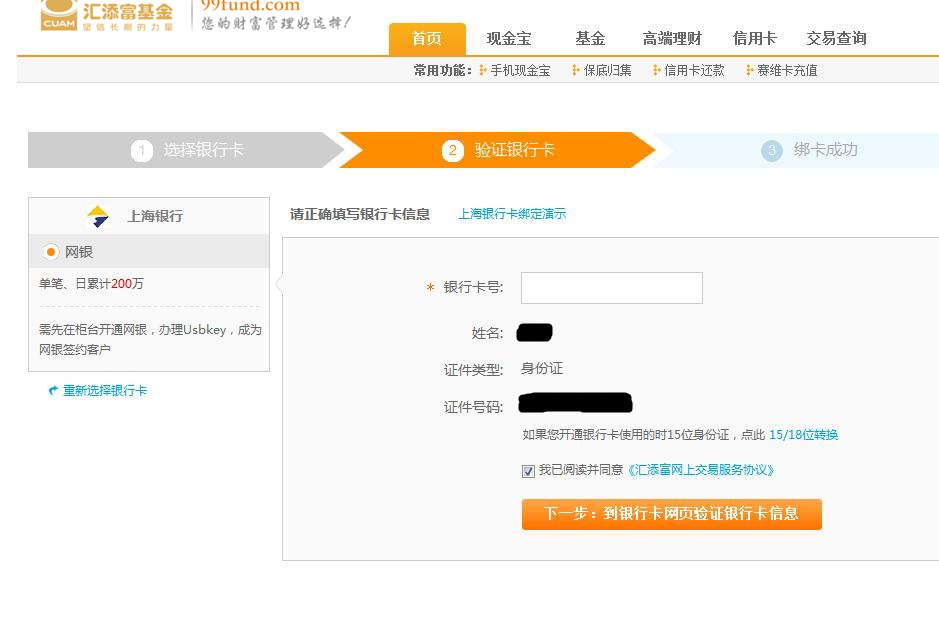
Task: Focus the 银行卡号 input field
Action: pyautogui.click(x=611, y=288)
